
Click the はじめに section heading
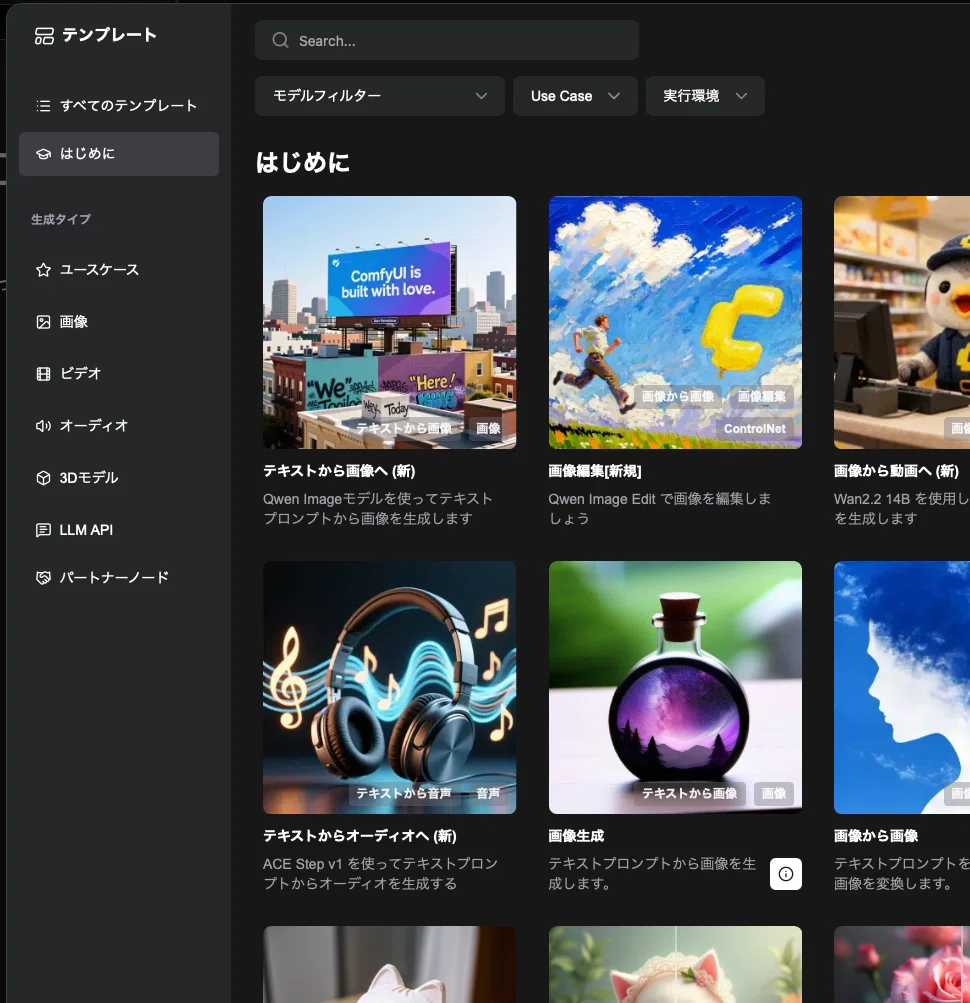[303, 162]
